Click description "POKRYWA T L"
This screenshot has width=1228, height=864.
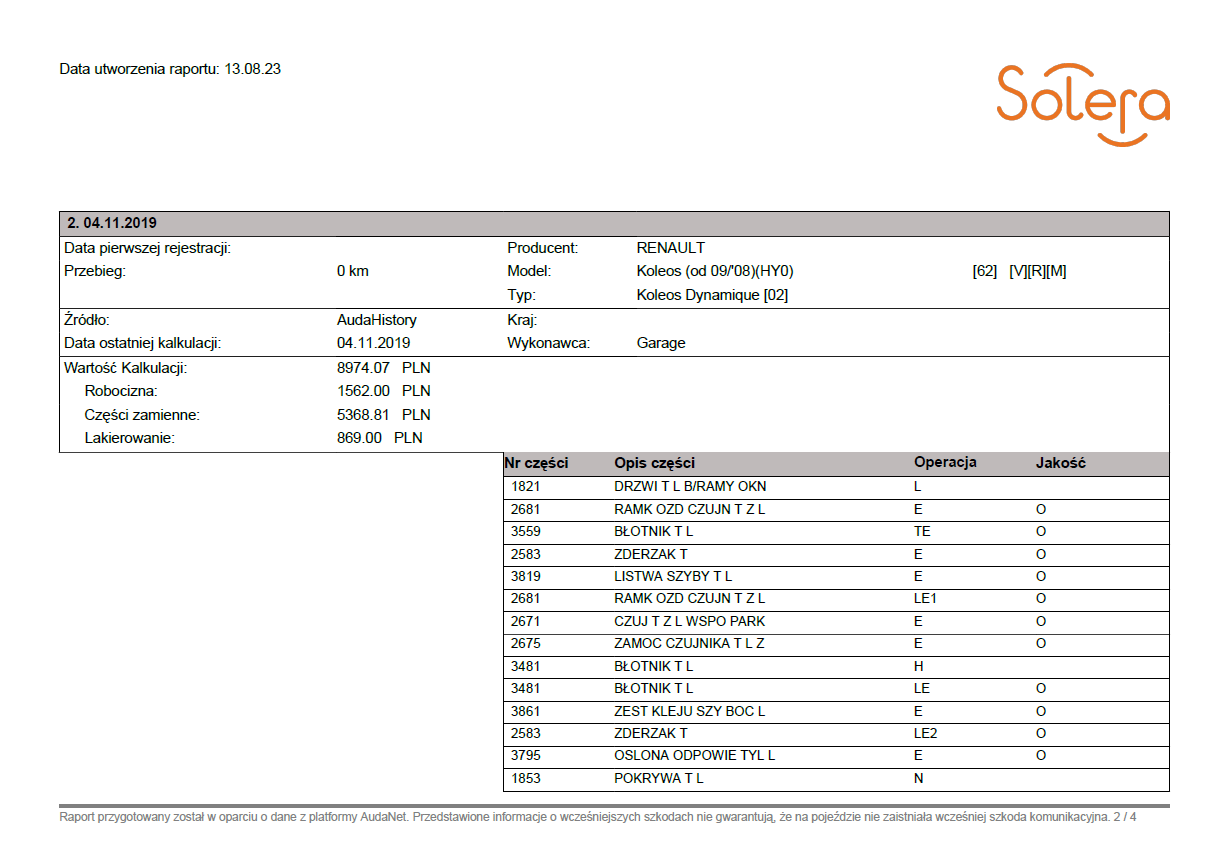[x=659, y=778]
